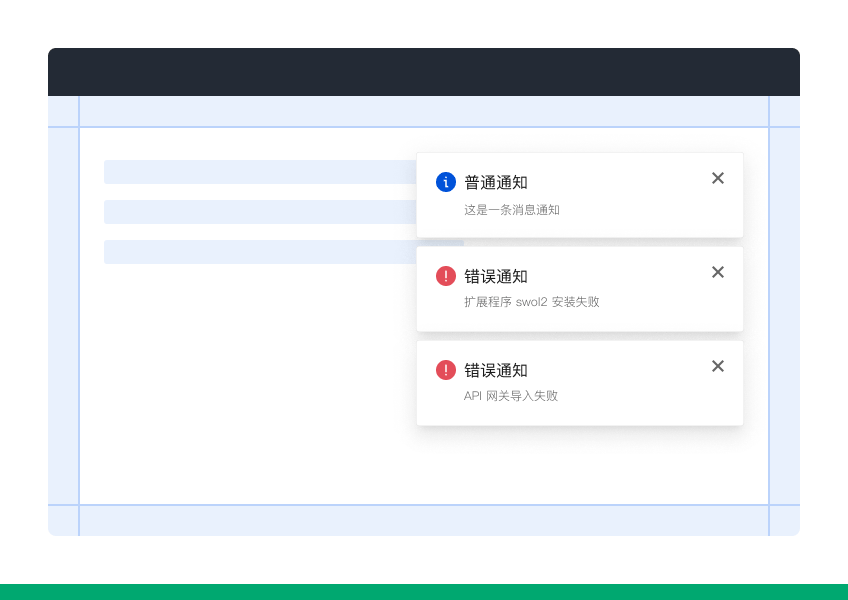The image size is (848, 600).
Task: Close the swol2 安装失败 error notification
Action: pyautogui.click(x=718, y=272)
